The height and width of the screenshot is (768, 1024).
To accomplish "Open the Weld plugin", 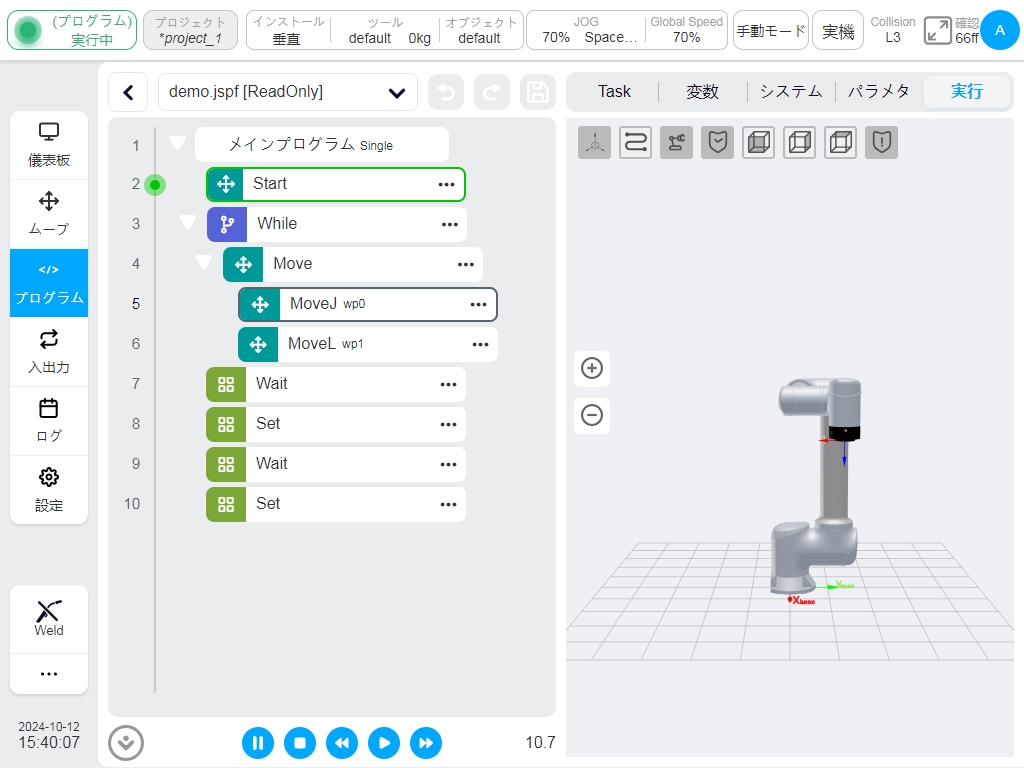I will (49, 618).
